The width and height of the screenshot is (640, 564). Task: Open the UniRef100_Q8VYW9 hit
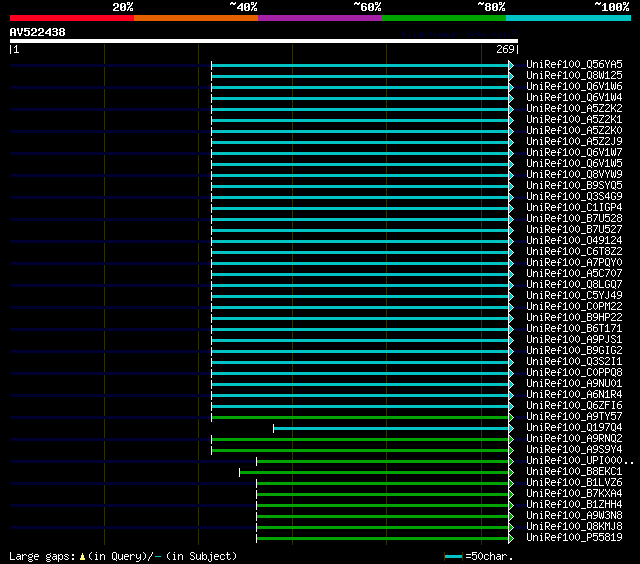point(574,175)
